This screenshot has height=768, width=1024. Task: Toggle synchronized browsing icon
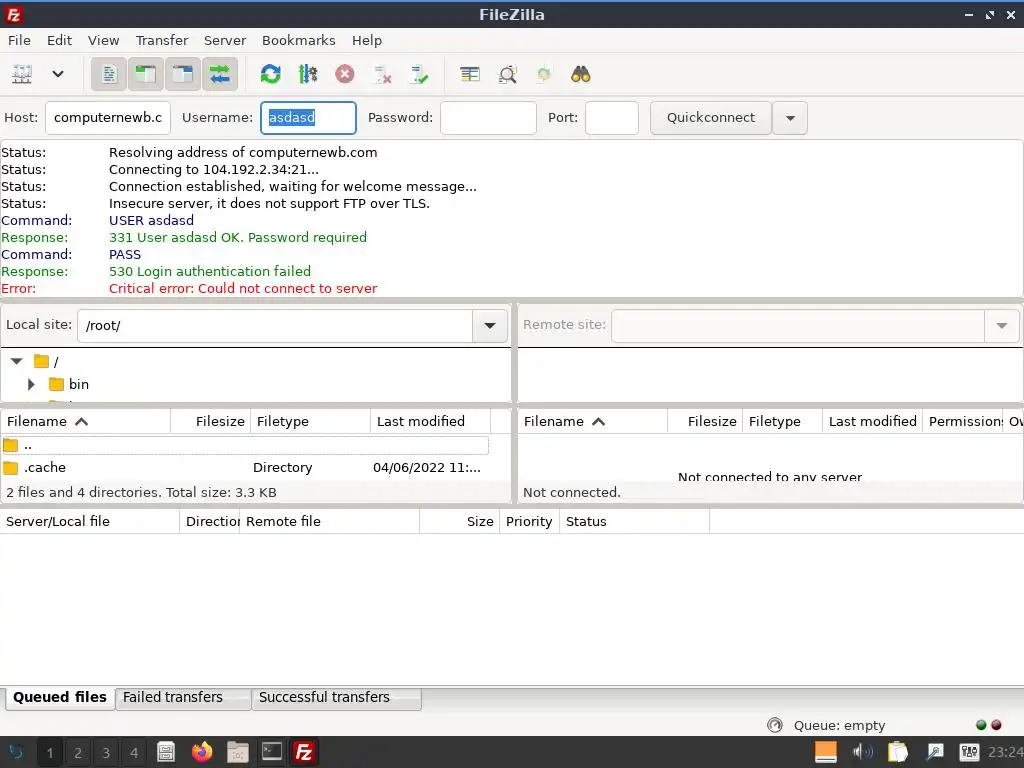(544, 74)
